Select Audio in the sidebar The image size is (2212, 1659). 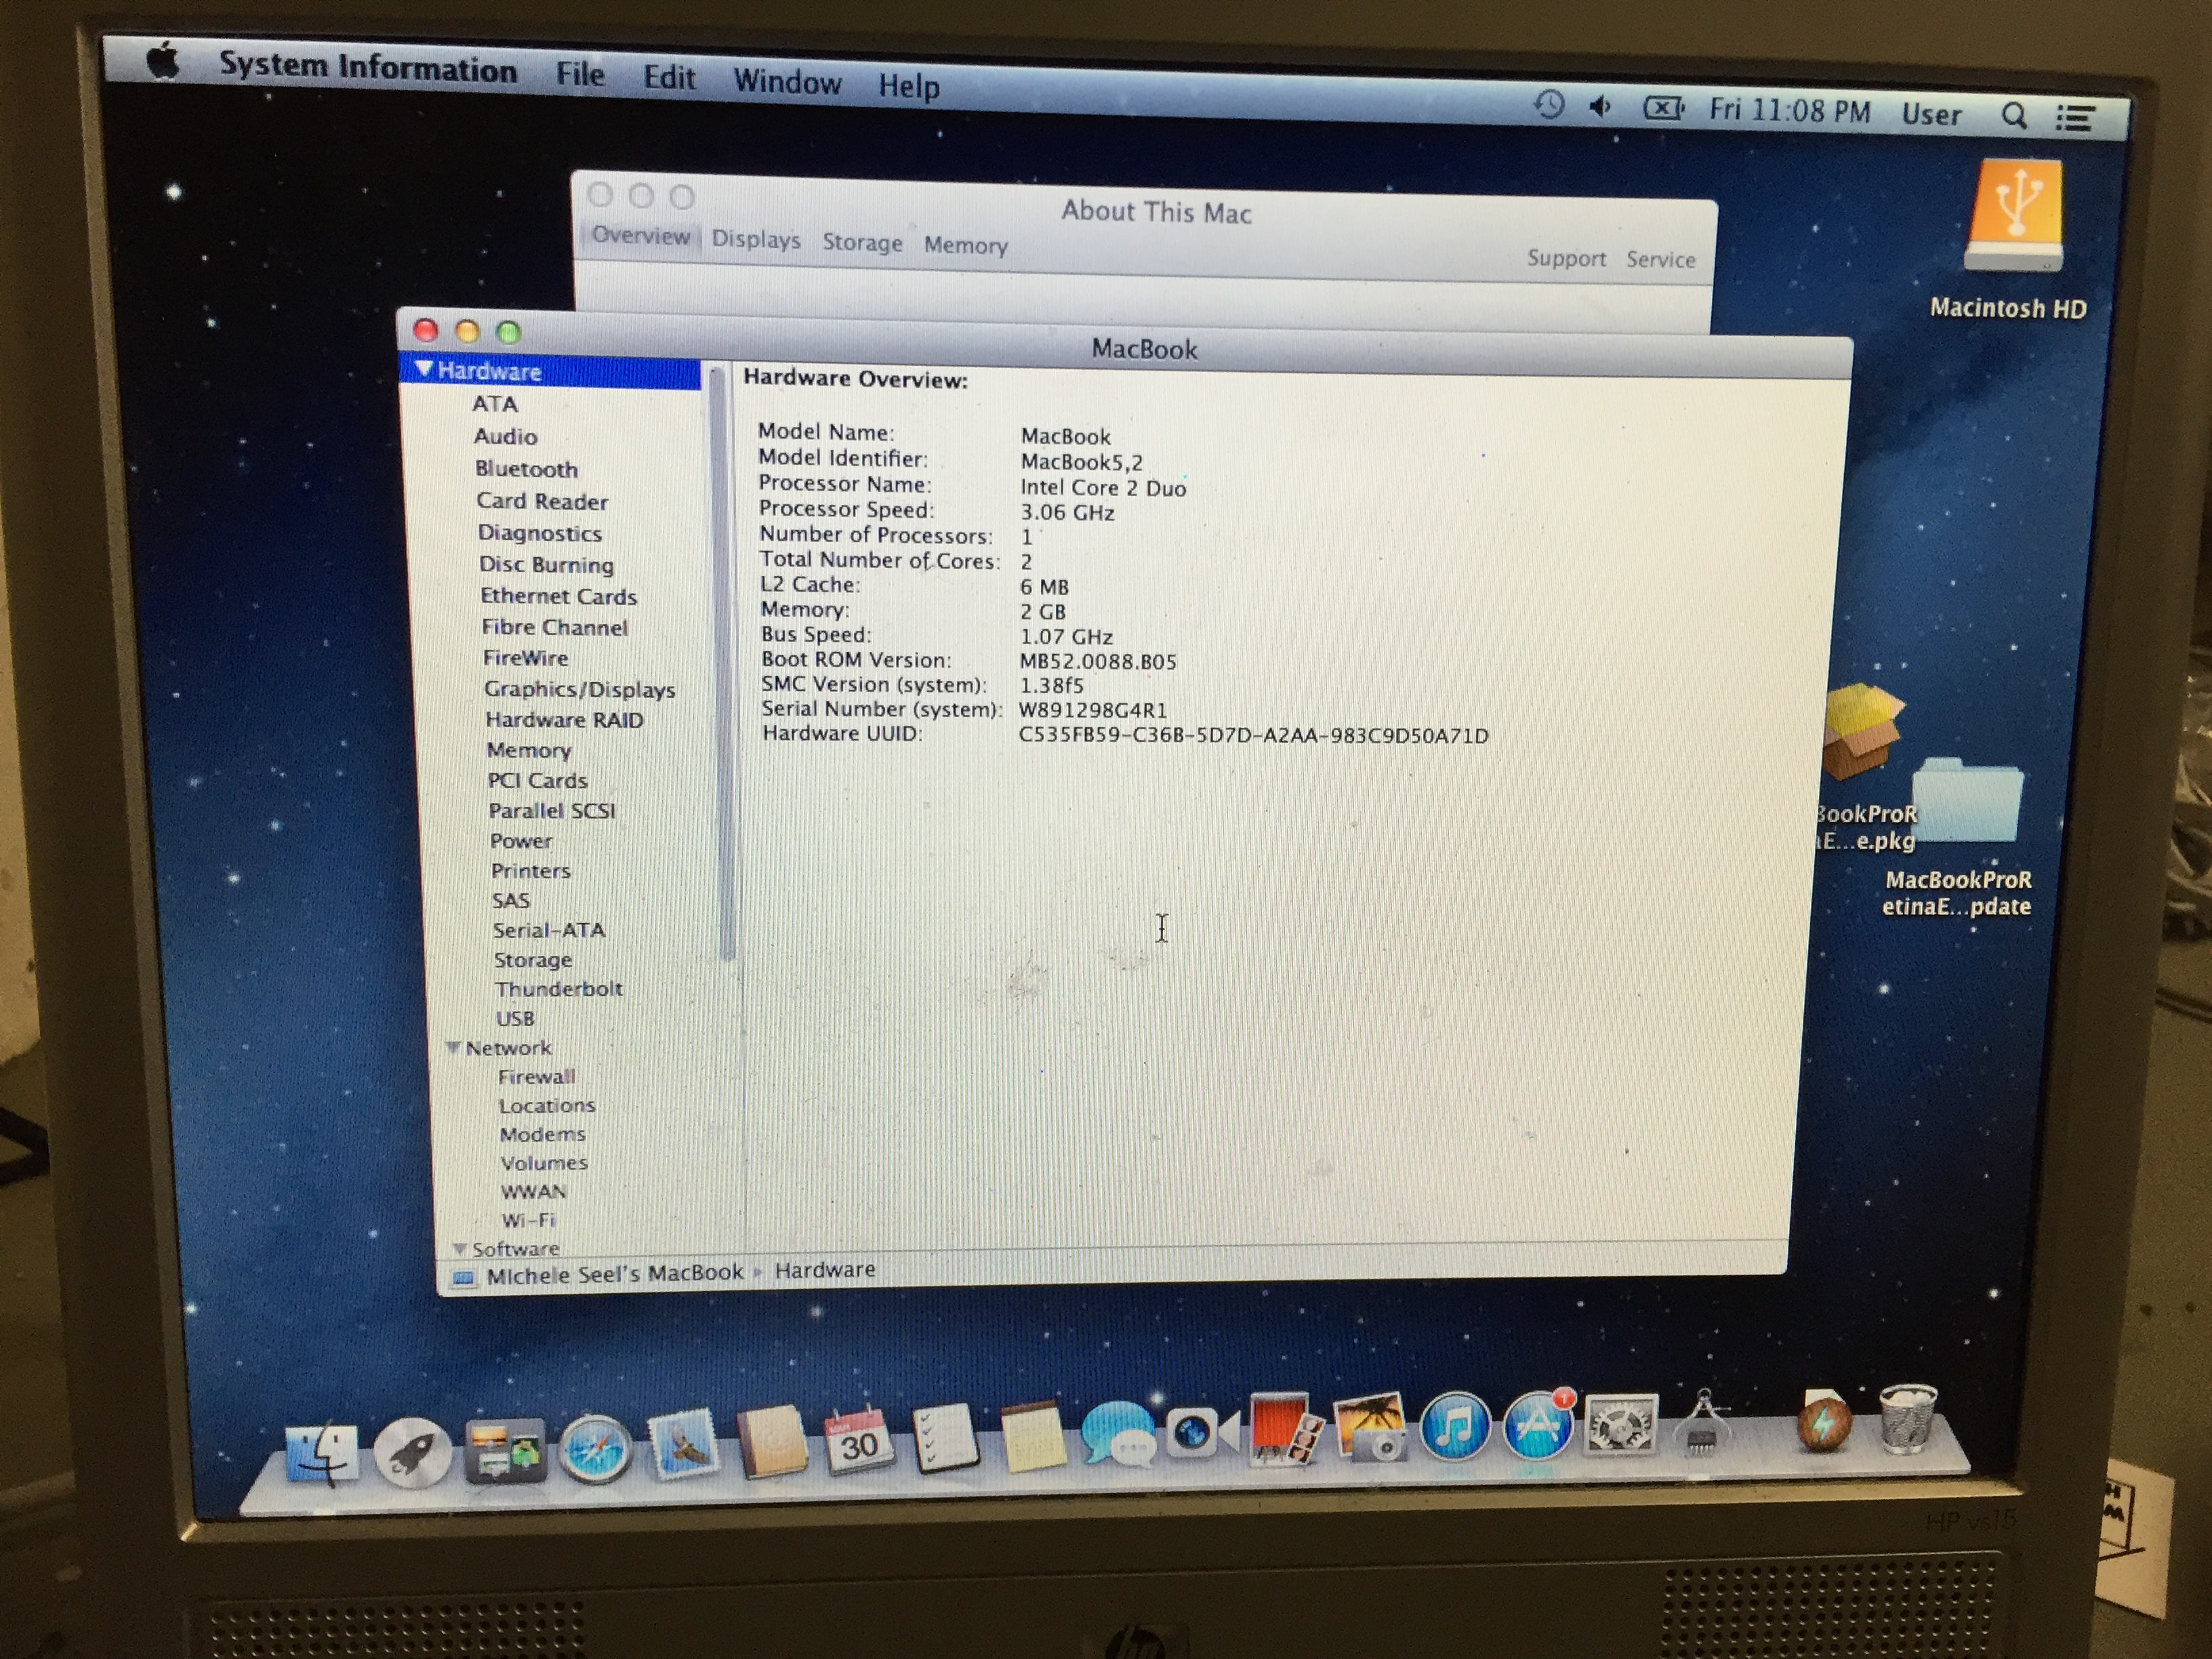click(x=506, y=437)
